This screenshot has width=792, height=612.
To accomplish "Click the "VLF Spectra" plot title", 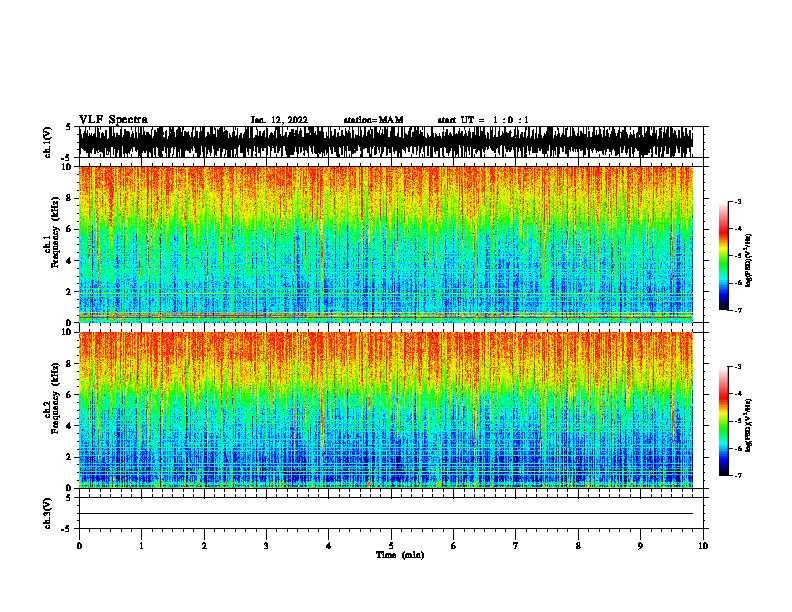I will [x=113, y=119].
